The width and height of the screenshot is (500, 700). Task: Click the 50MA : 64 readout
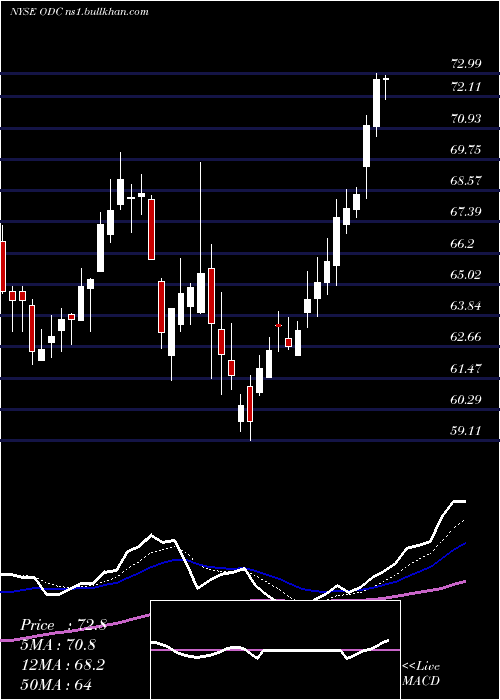pos(56,684)
